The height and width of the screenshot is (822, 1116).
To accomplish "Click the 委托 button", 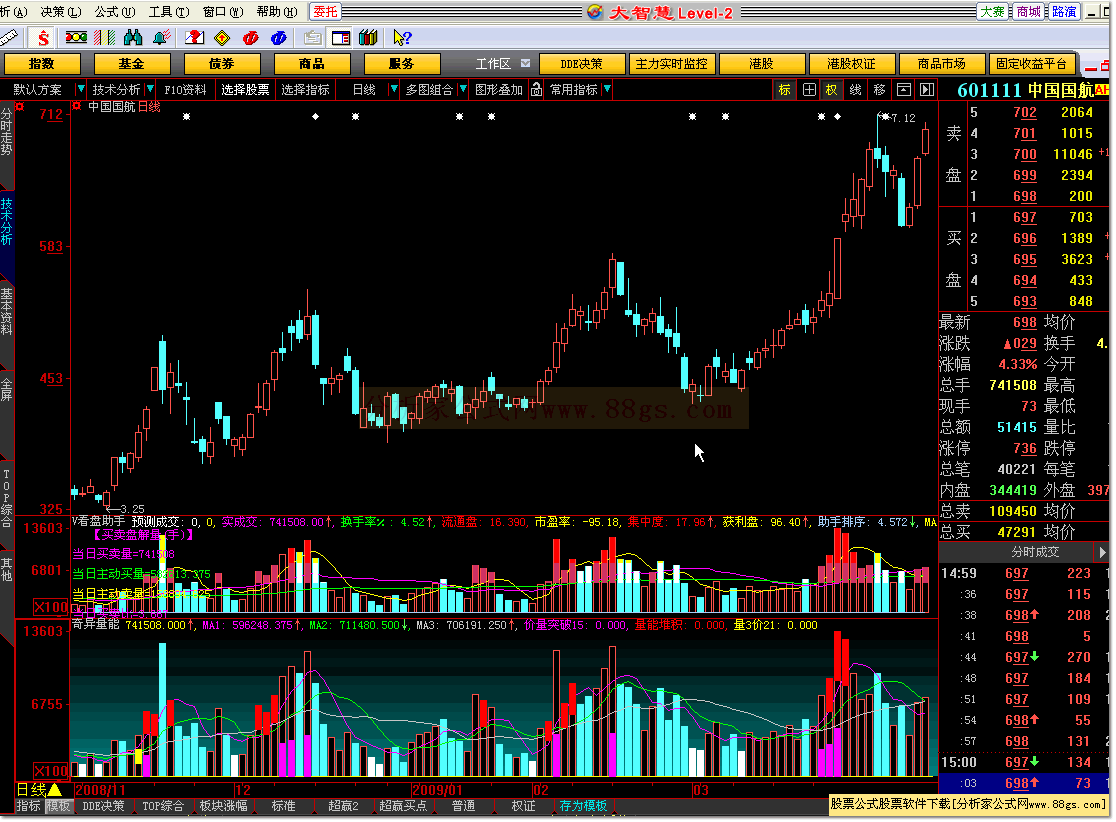I will 325,12.
